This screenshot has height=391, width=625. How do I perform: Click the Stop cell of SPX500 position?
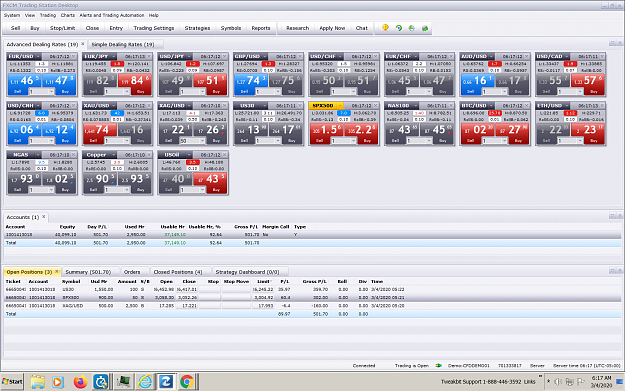point(210,297)
